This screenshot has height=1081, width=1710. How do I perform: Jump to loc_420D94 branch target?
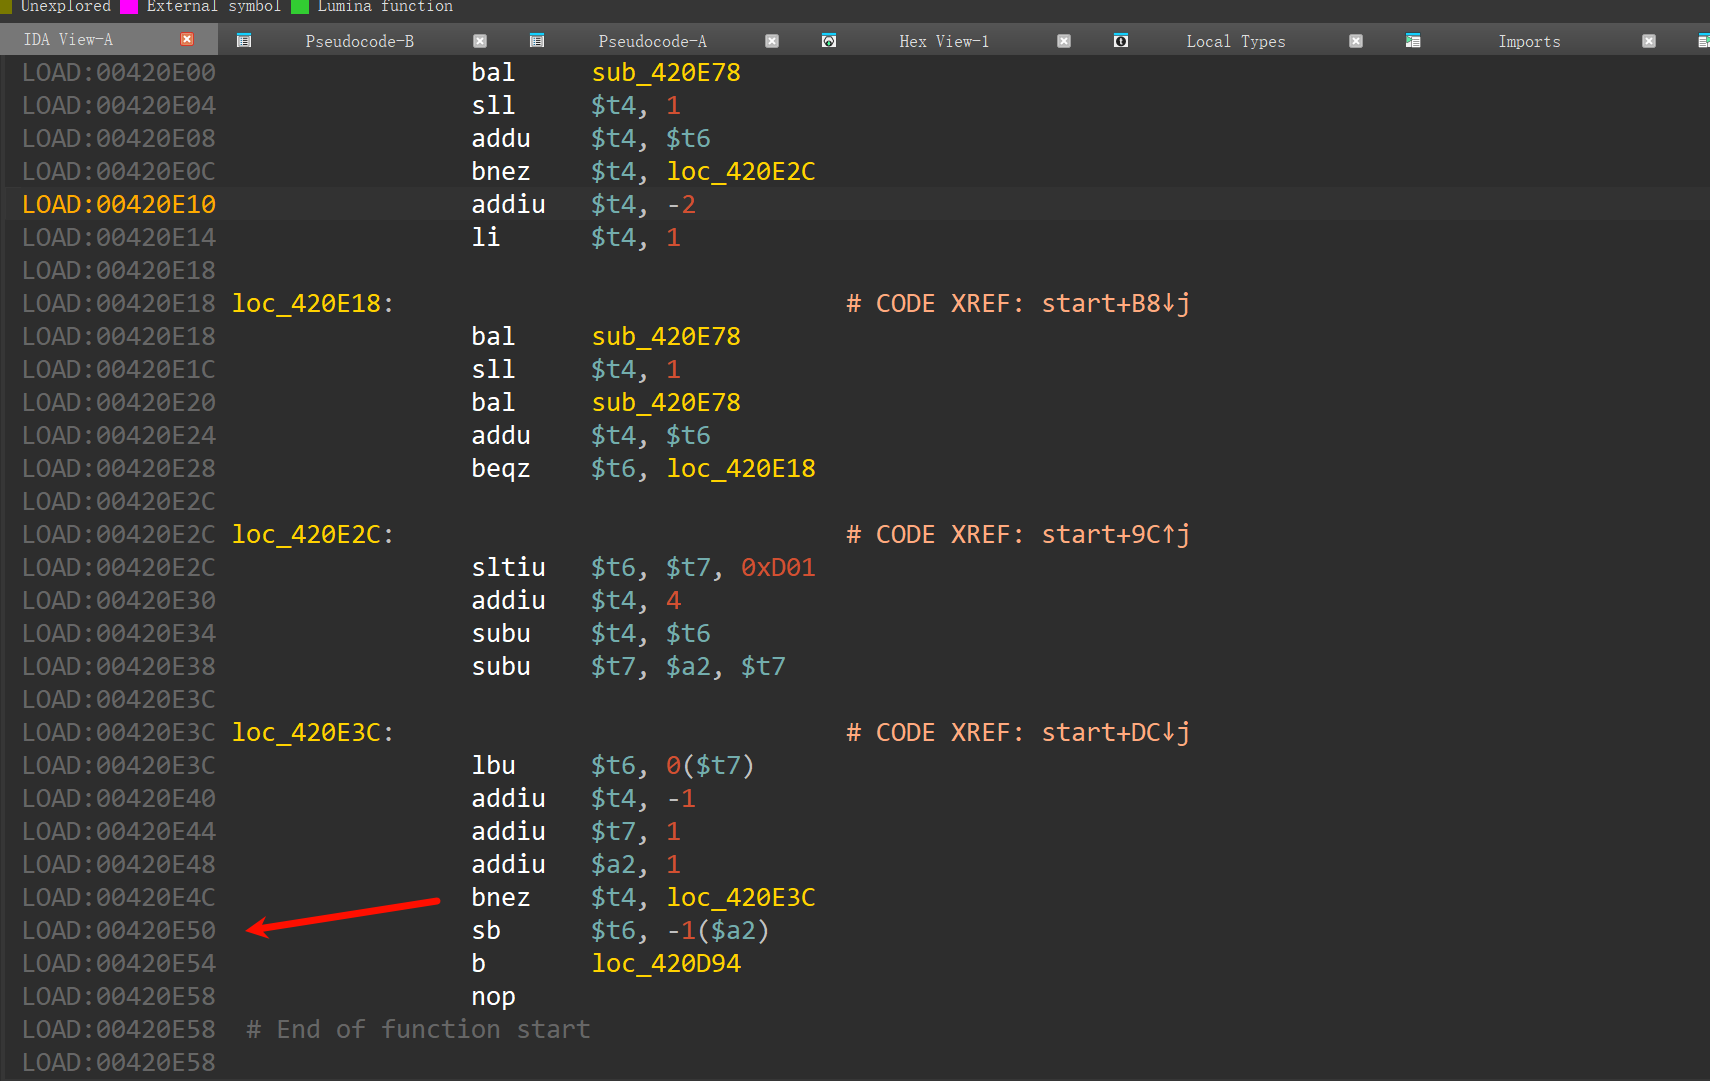point(666,964)
